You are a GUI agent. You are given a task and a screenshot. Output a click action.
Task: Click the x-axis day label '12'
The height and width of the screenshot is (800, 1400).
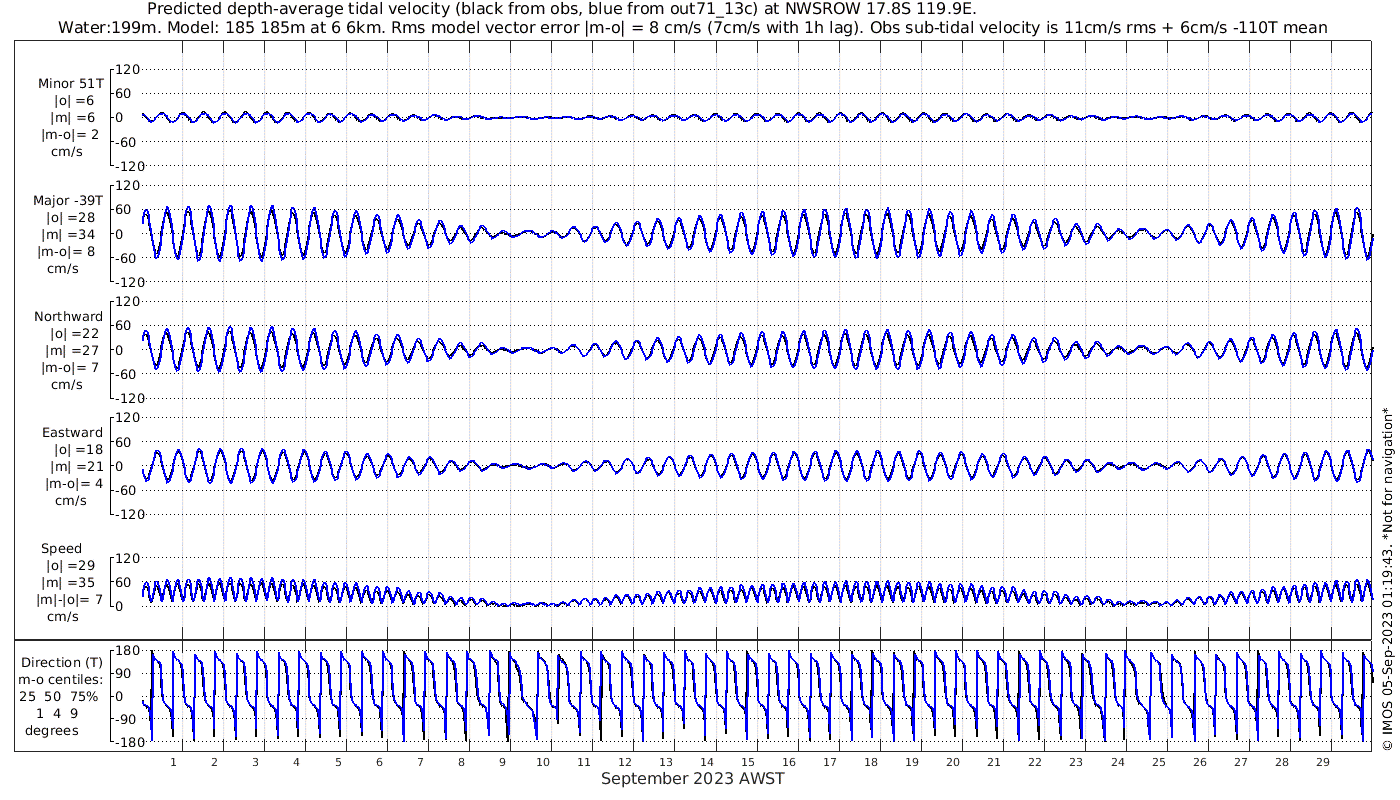point(625,762)
